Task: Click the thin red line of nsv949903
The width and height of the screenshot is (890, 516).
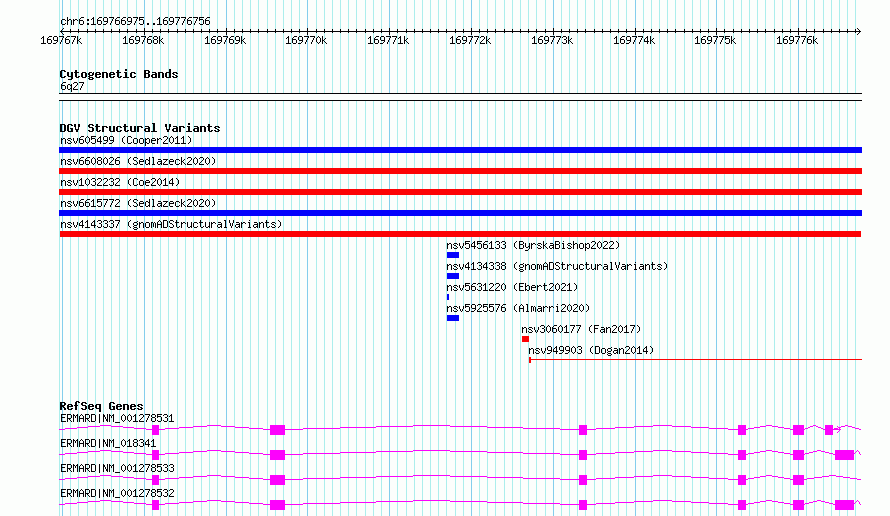Action: coord(695,359)
